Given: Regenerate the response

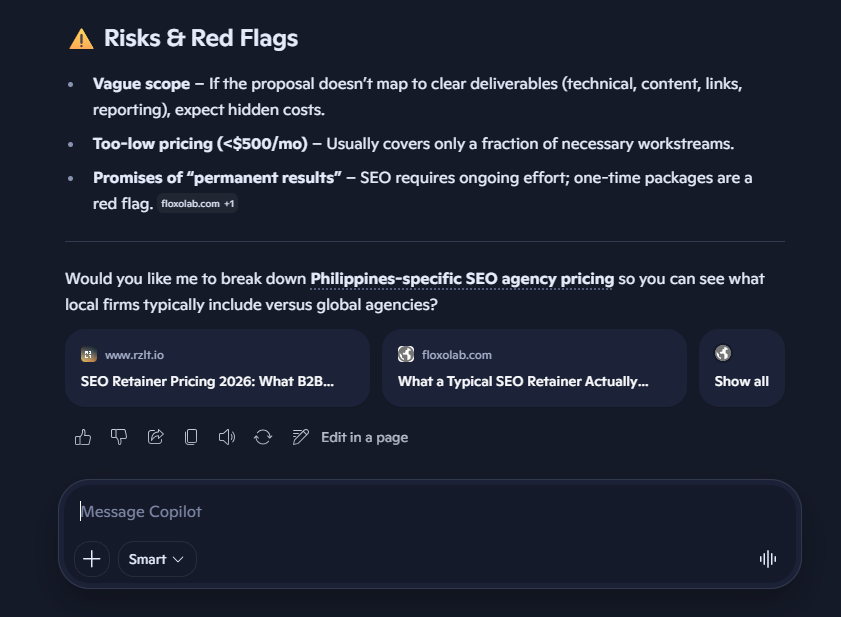Looking at the screenshot, I should (263, 437).
